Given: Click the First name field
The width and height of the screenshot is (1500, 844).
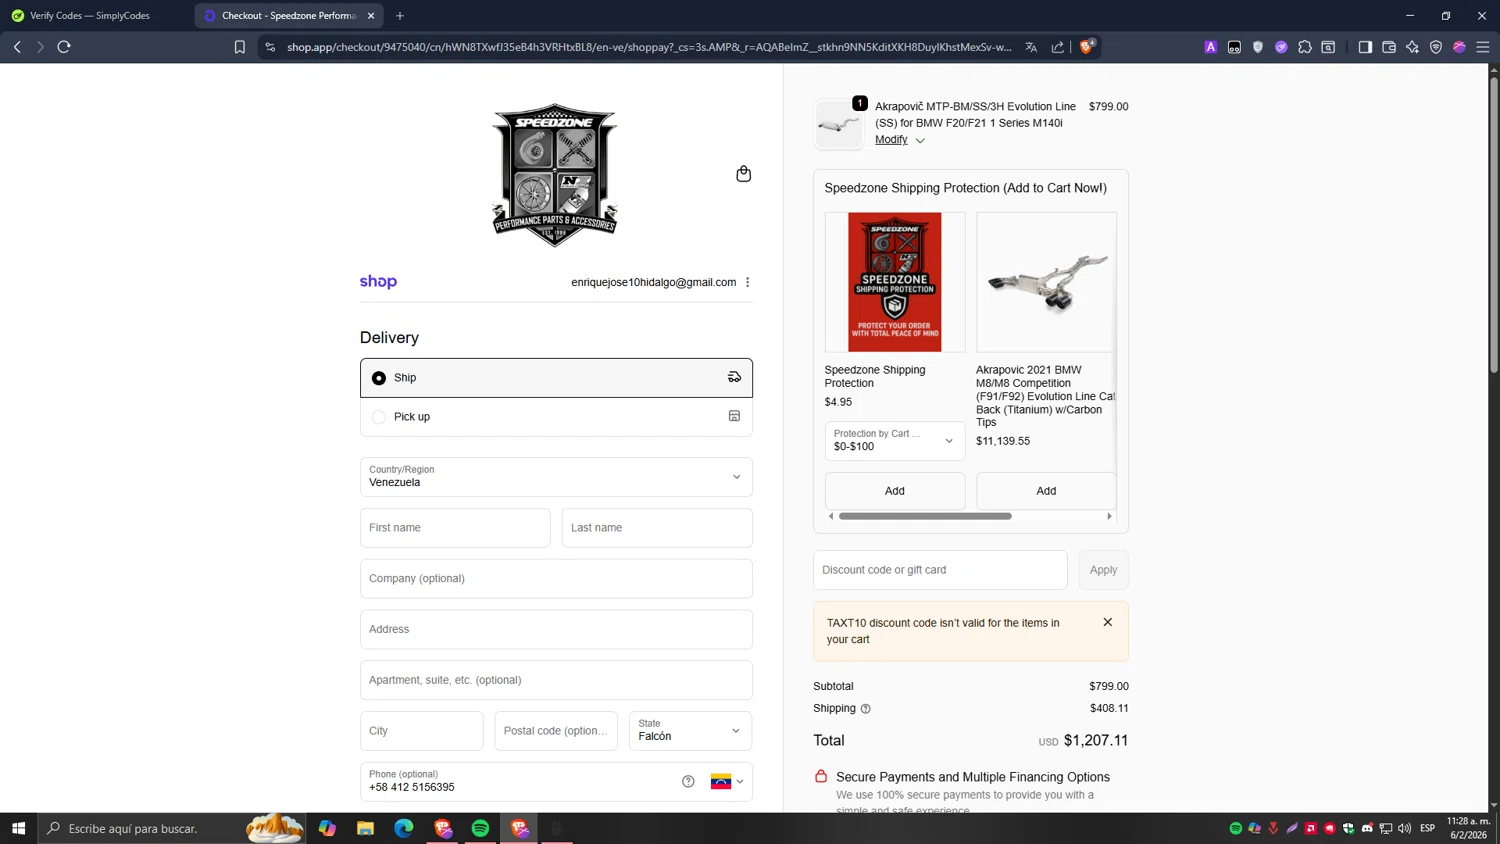Looking at the screenshot, I should (x=455, y=528).
